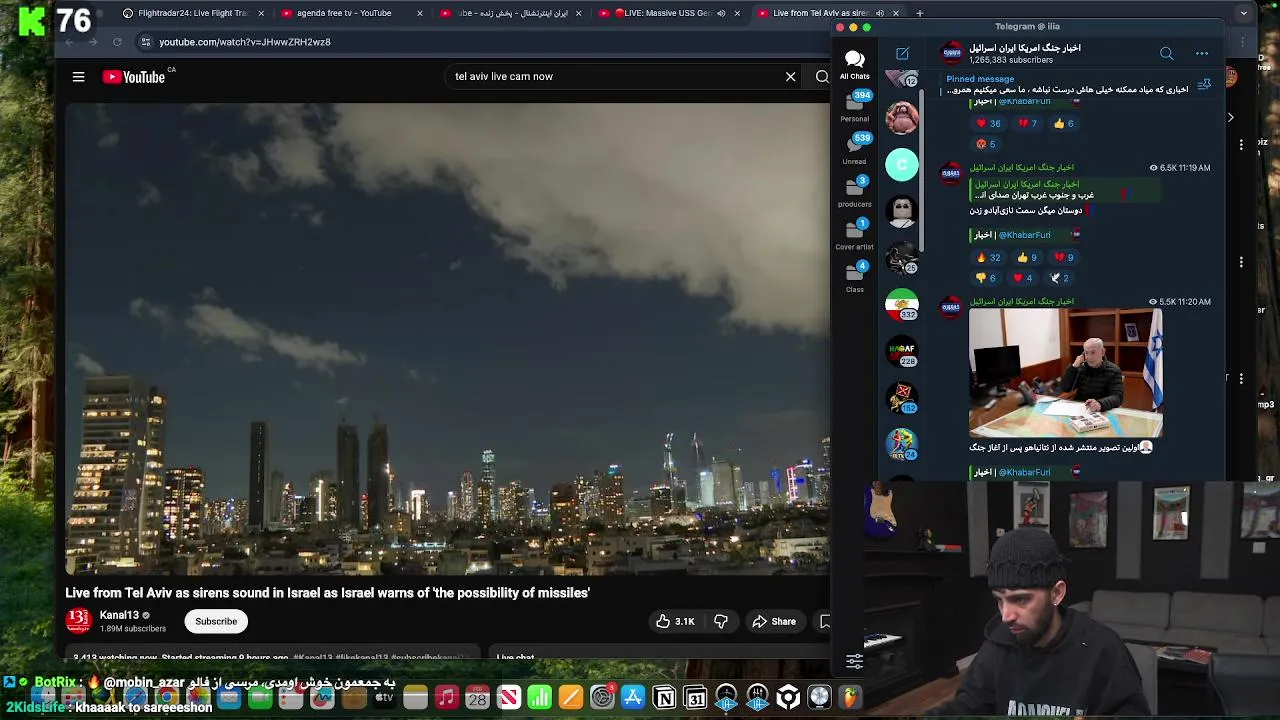Screen dimensions: 1280x720
Task: Open Calendar app showing 28 in Dock
Action: pyautogui.click(x=477, y=697)
